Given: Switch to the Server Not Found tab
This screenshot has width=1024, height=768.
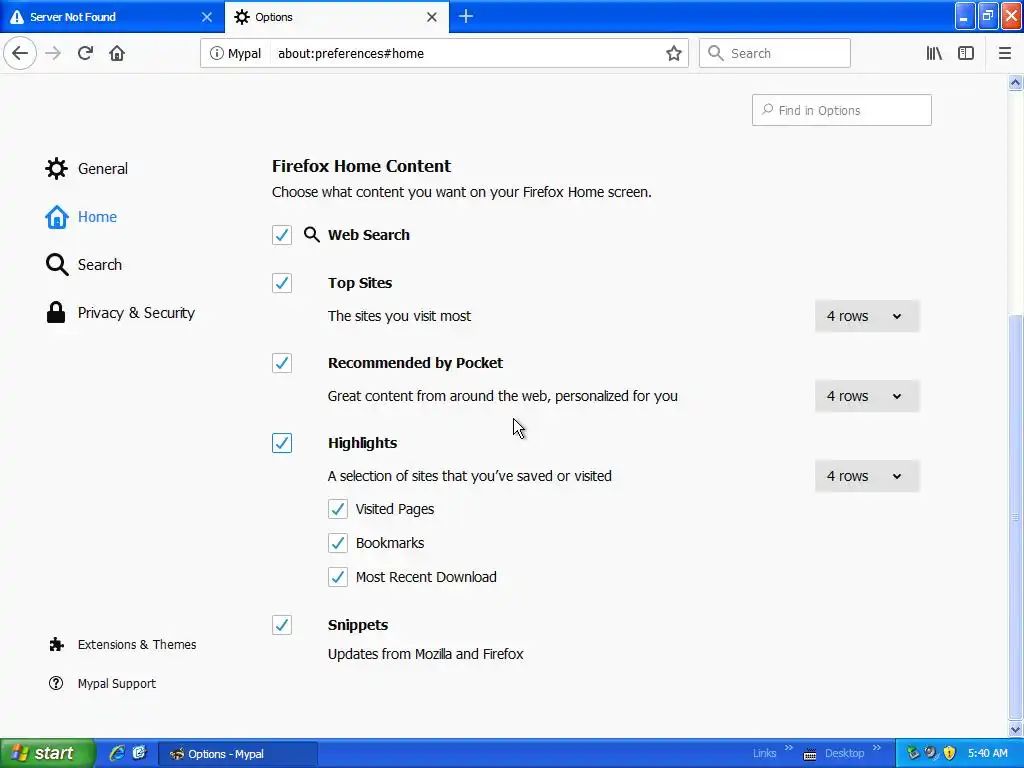Looking at the screenshot, I should [111, 17].
